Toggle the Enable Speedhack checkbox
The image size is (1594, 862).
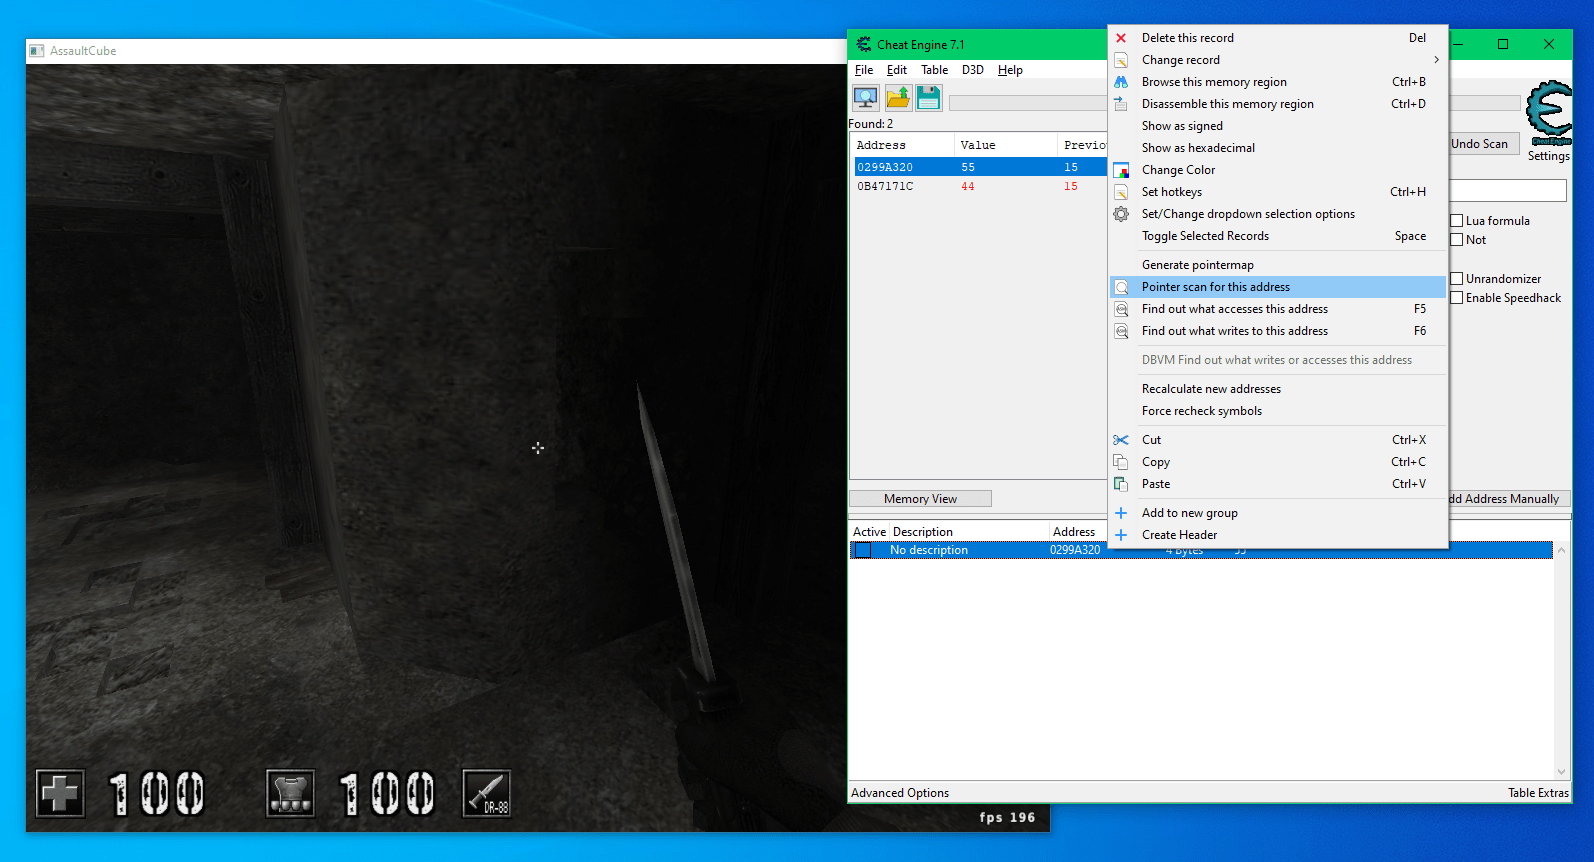pos(1457,298)
